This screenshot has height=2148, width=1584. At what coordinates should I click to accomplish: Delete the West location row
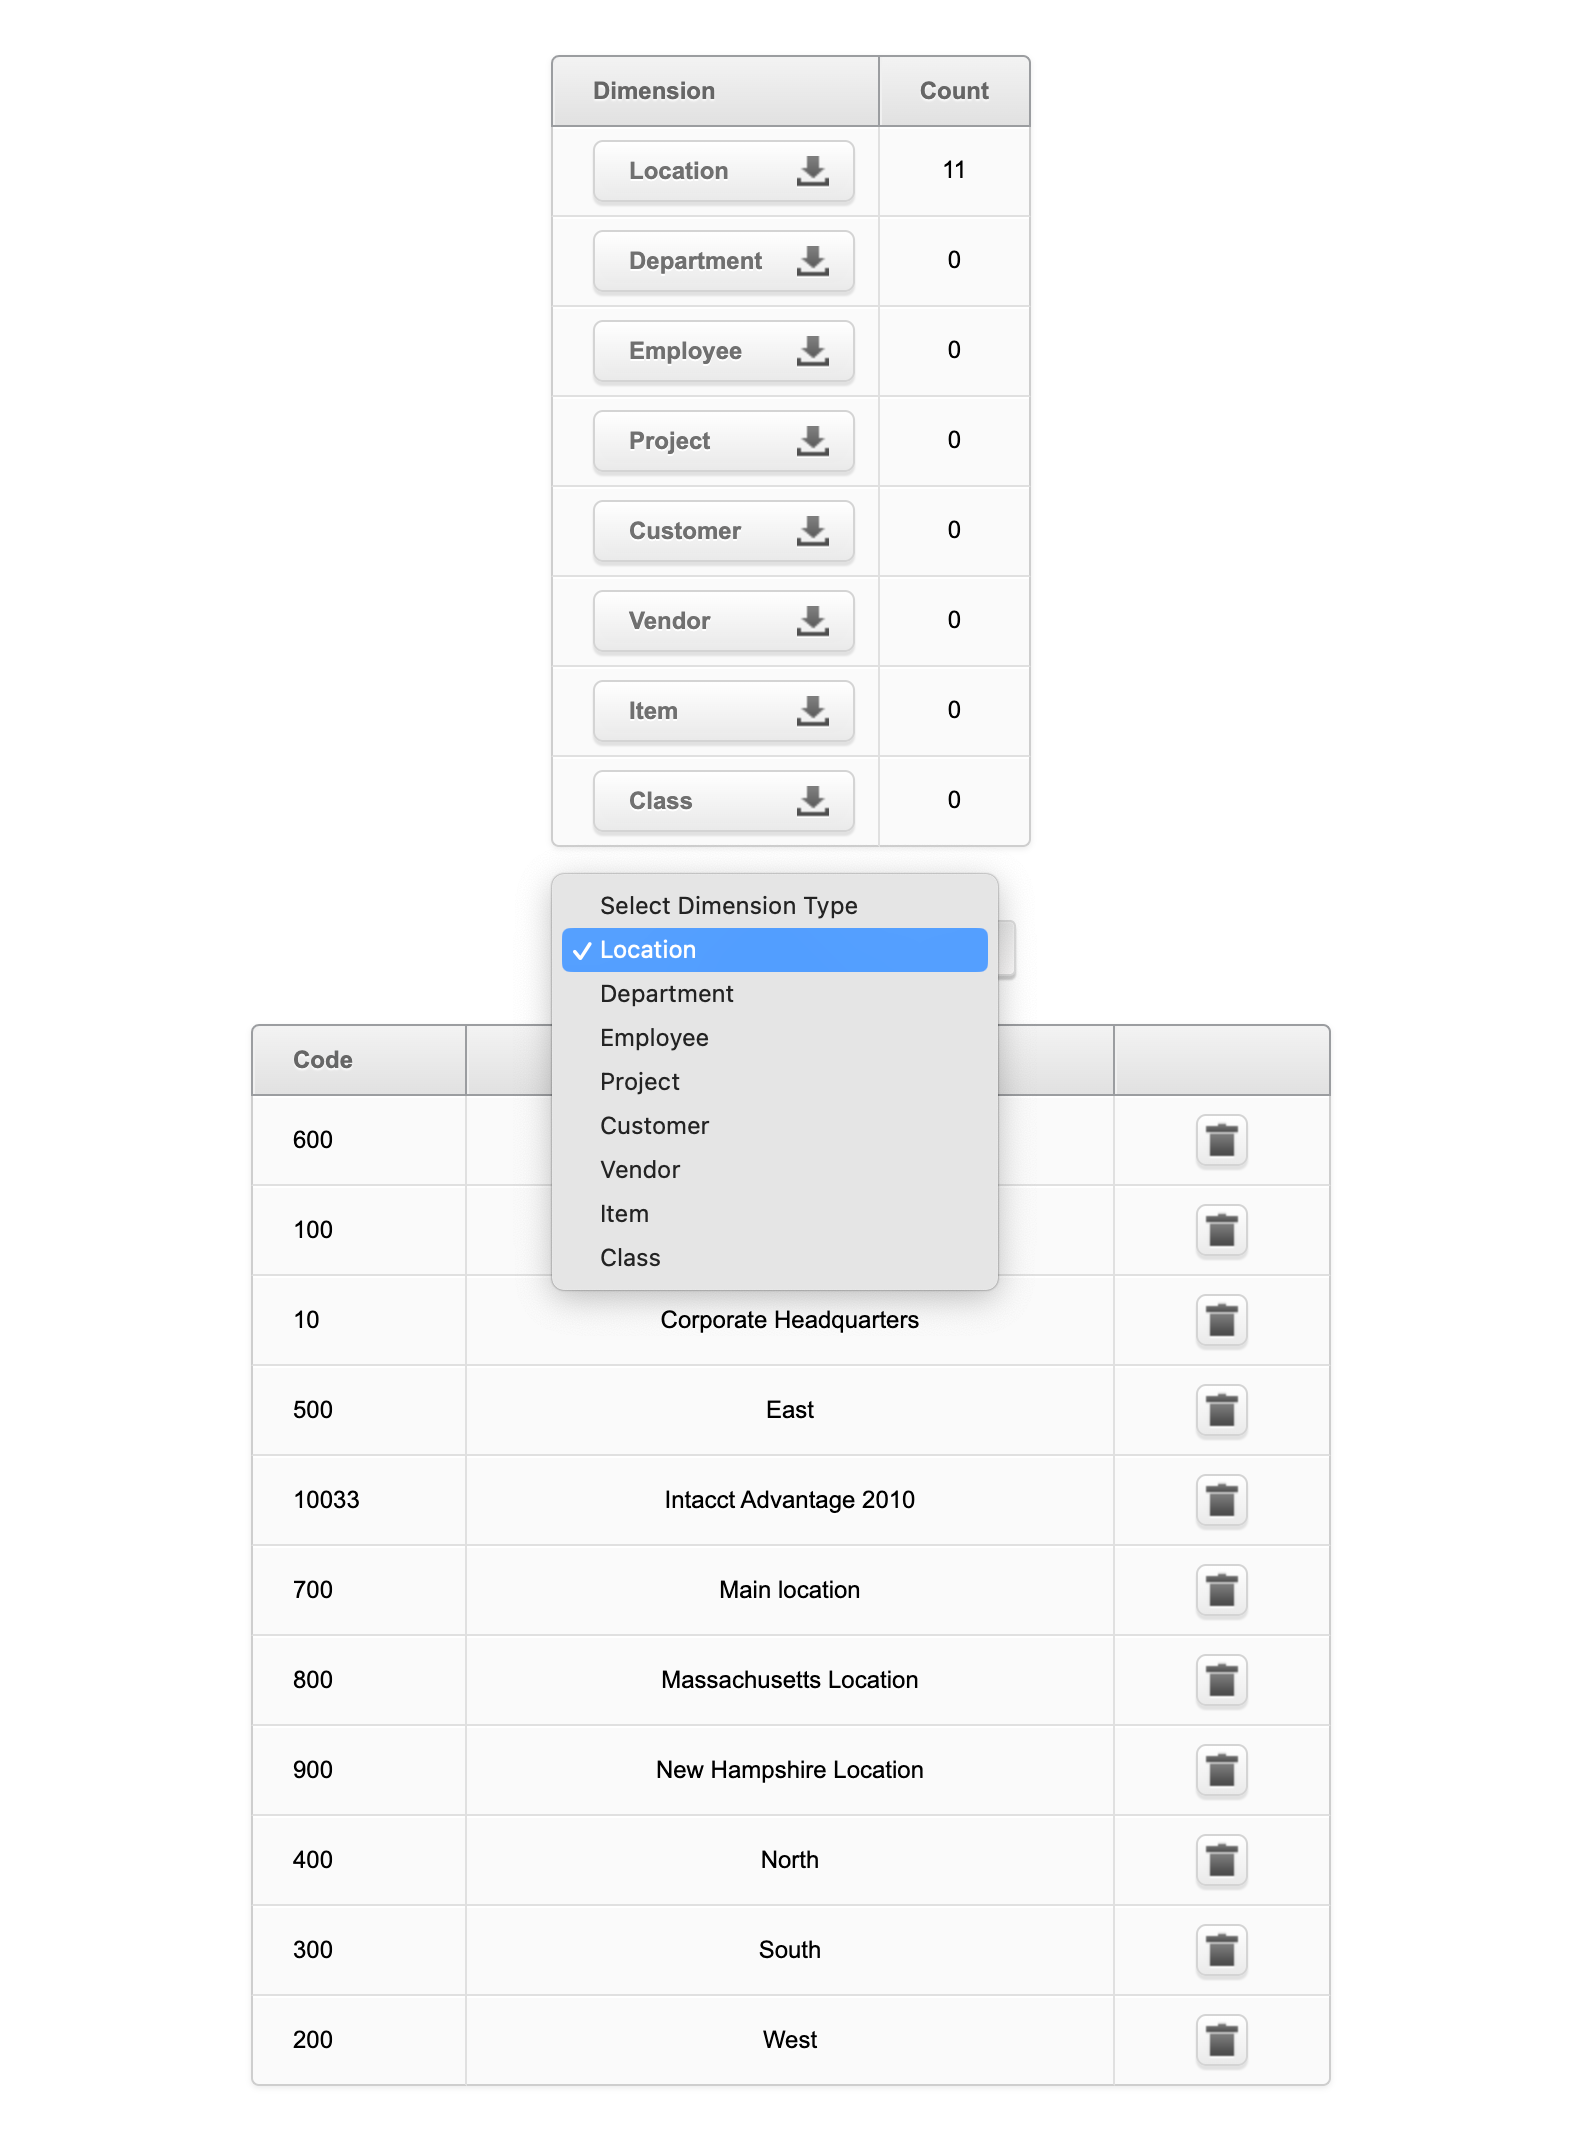coord(1221,2040)
